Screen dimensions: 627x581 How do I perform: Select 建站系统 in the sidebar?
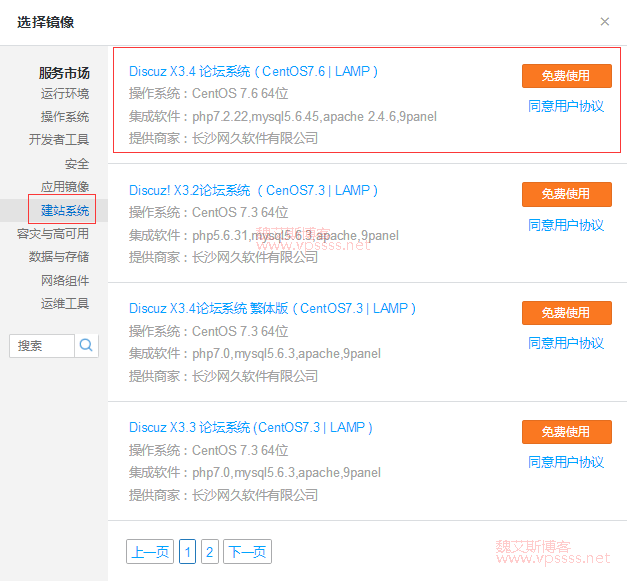(x=65, y=210)
